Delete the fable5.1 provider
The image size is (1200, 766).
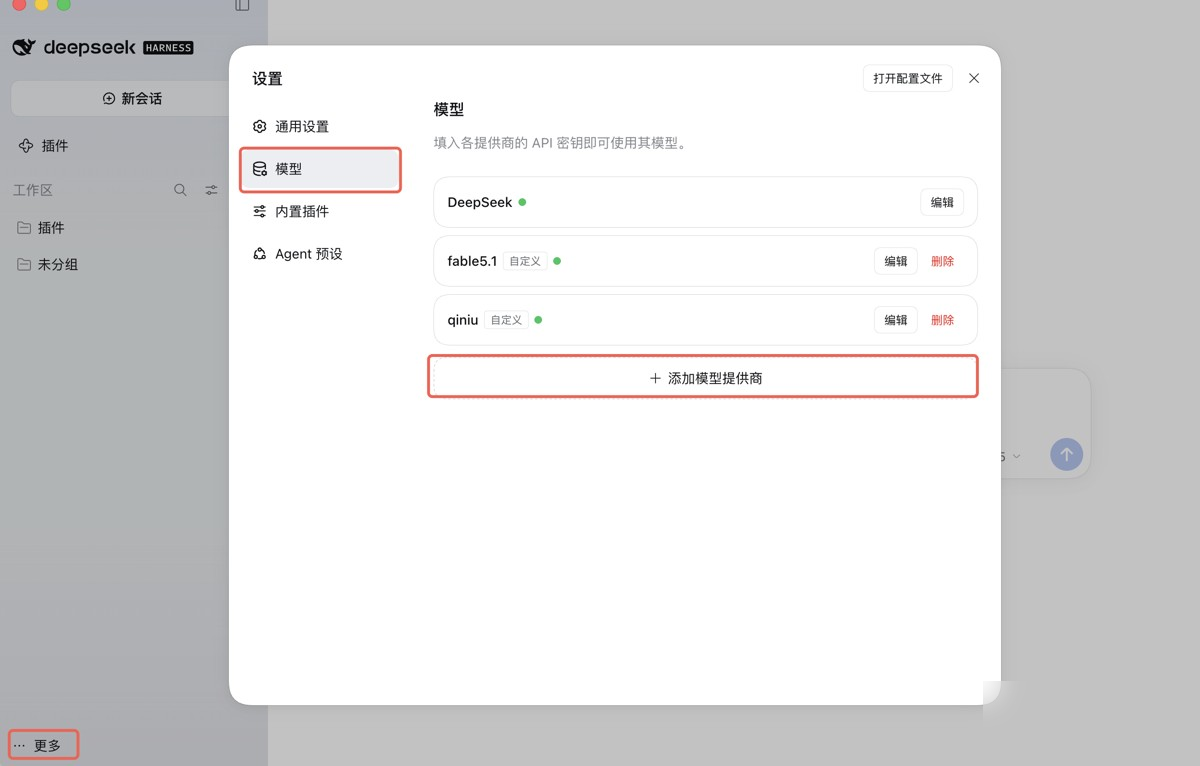[x=942, y=261]
